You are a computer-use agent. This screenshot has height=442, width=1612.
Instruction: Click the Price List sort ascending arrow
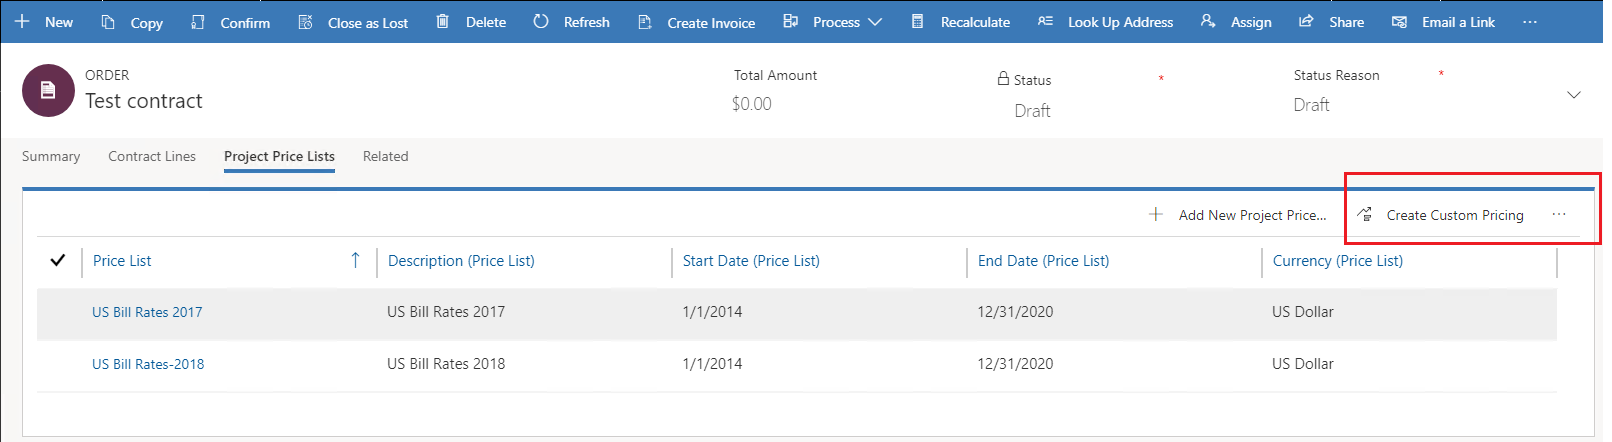355,260
